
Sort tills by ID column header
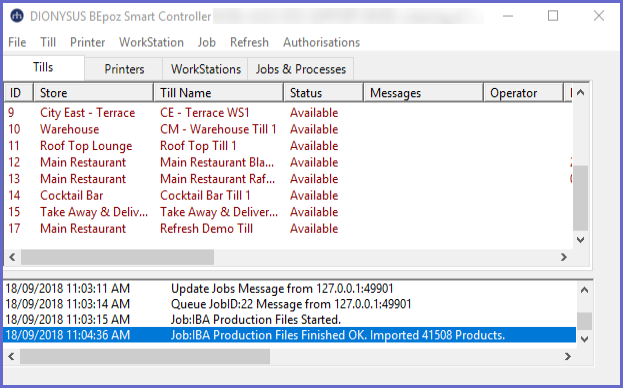click(19, 93)
